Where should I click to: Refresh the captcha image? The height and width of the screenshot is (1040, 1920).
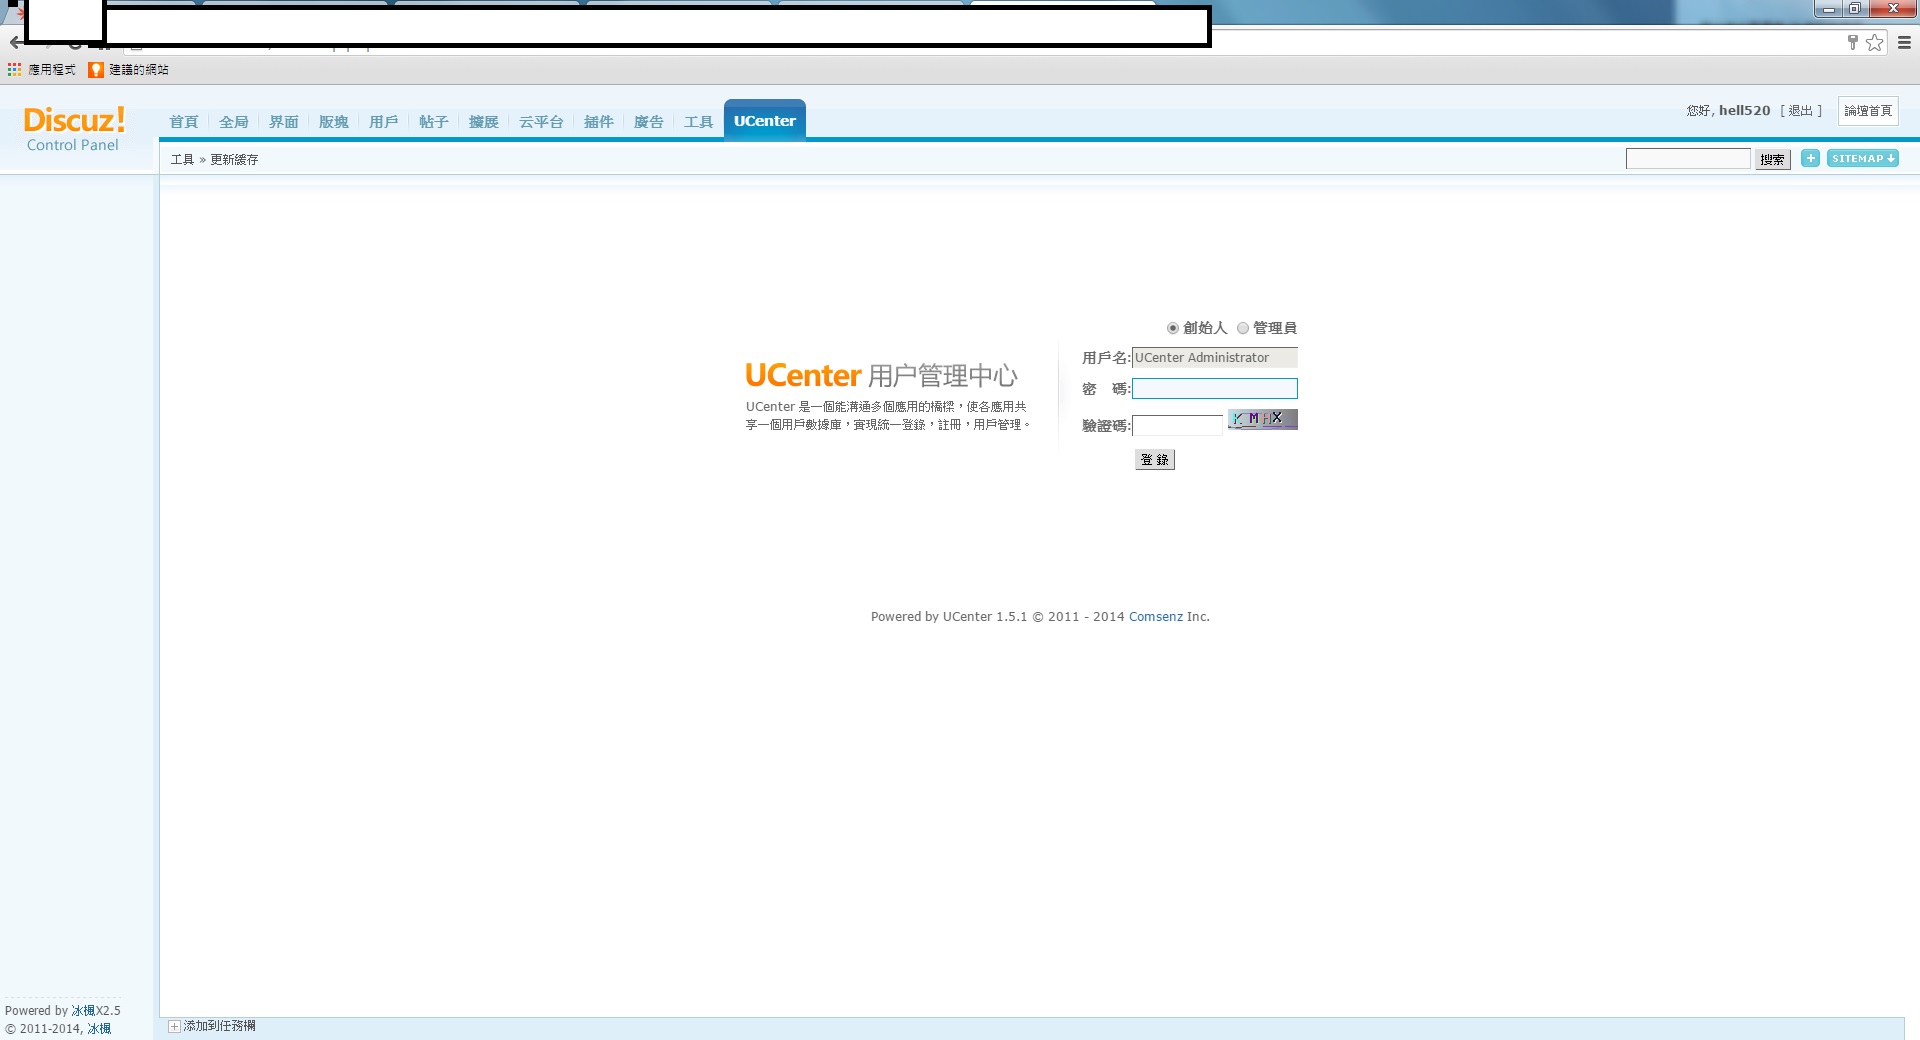(x=1263, y=419)
